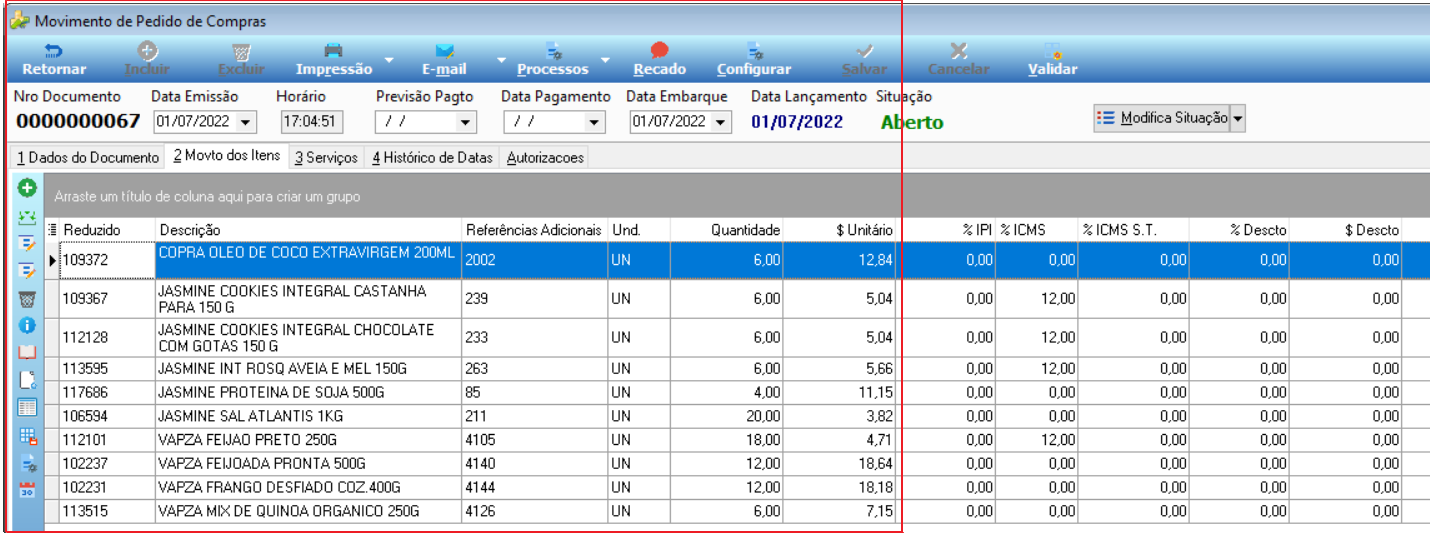Click the $ Descto column header

(1346, 230)
